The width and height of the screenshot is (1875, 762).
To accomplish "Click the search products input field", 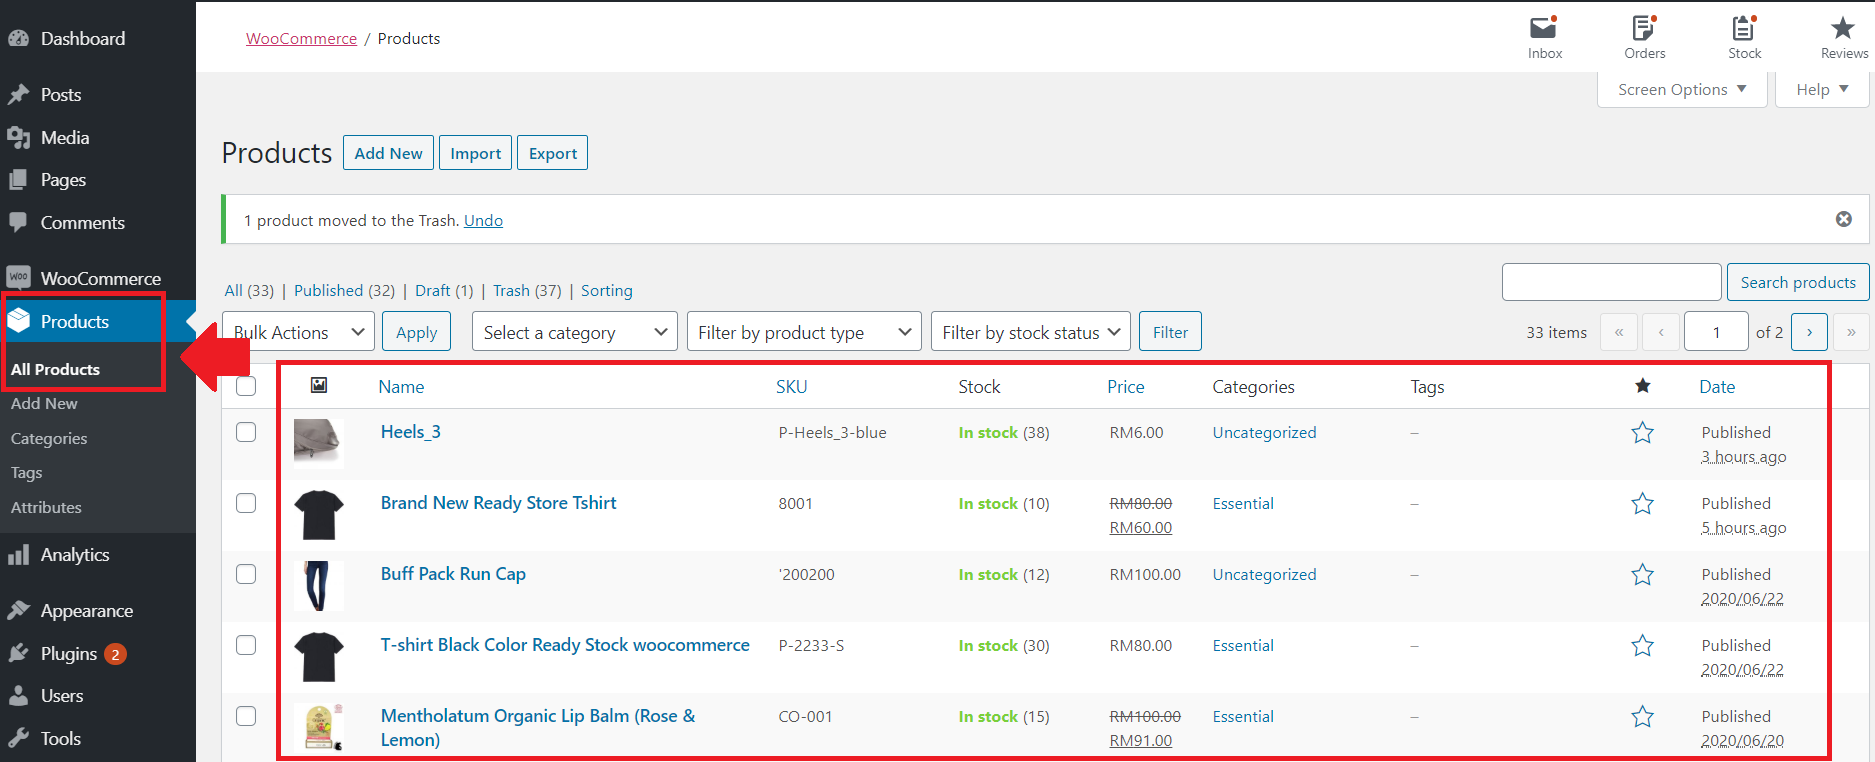I will coord(1611,282).
